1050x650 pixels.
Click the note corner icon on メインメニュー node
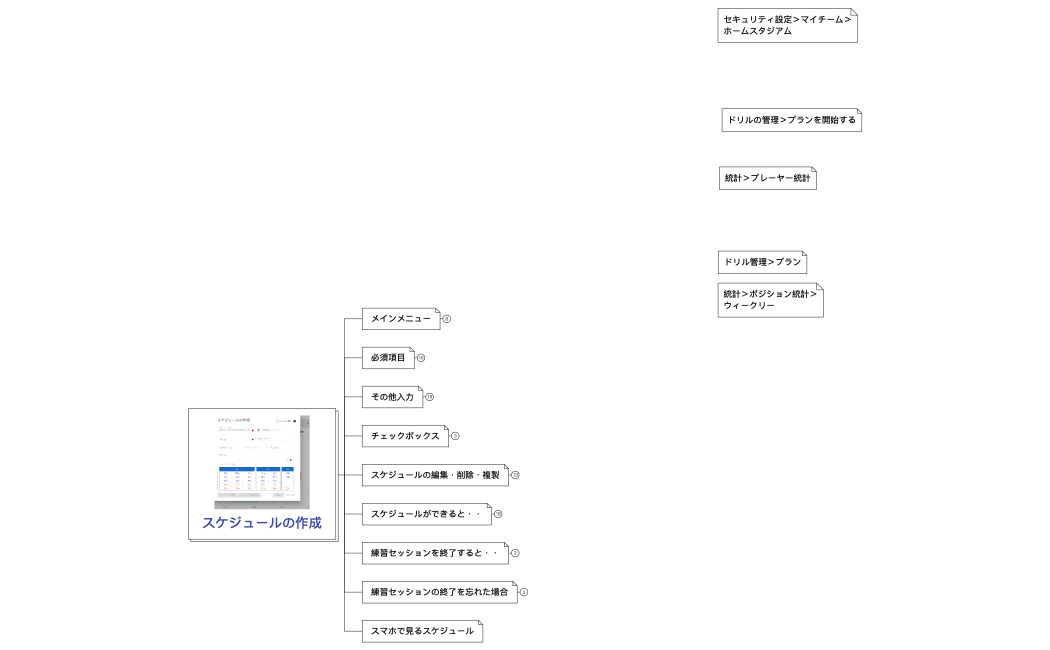tap(436, 311)
